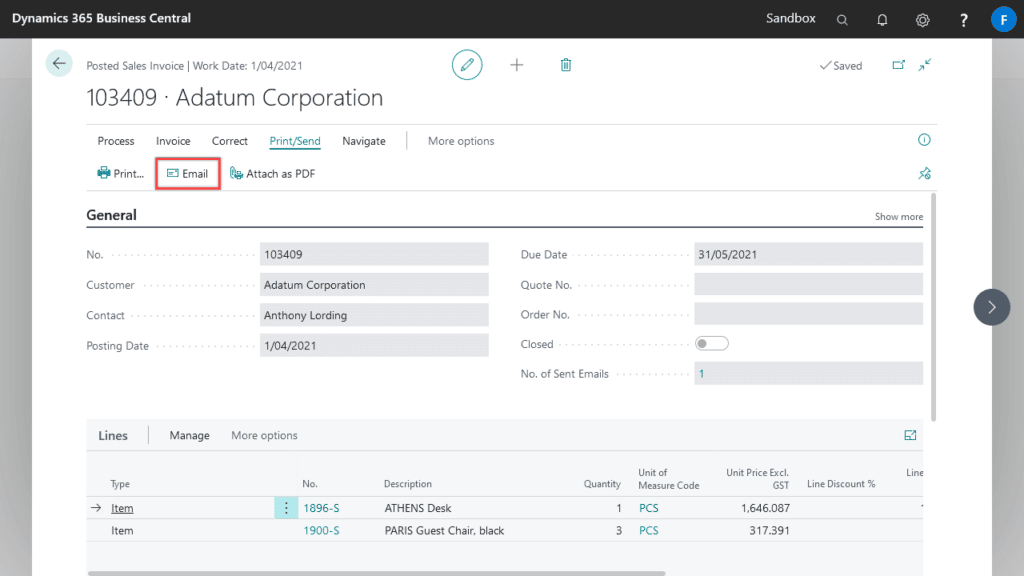This screenshot has height=576, width=1024.
Task: Toggle the Closed switch
Action: pos(711,344)
